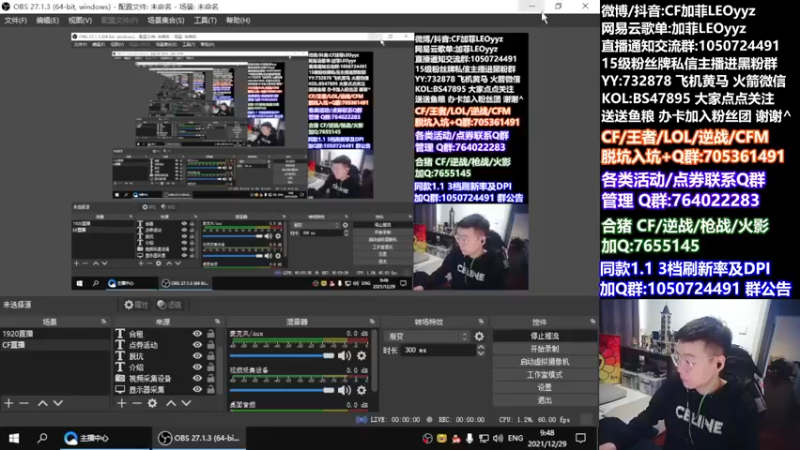Move source up in Sources panel
Screen dimensions: 800x450
point(171,403)
